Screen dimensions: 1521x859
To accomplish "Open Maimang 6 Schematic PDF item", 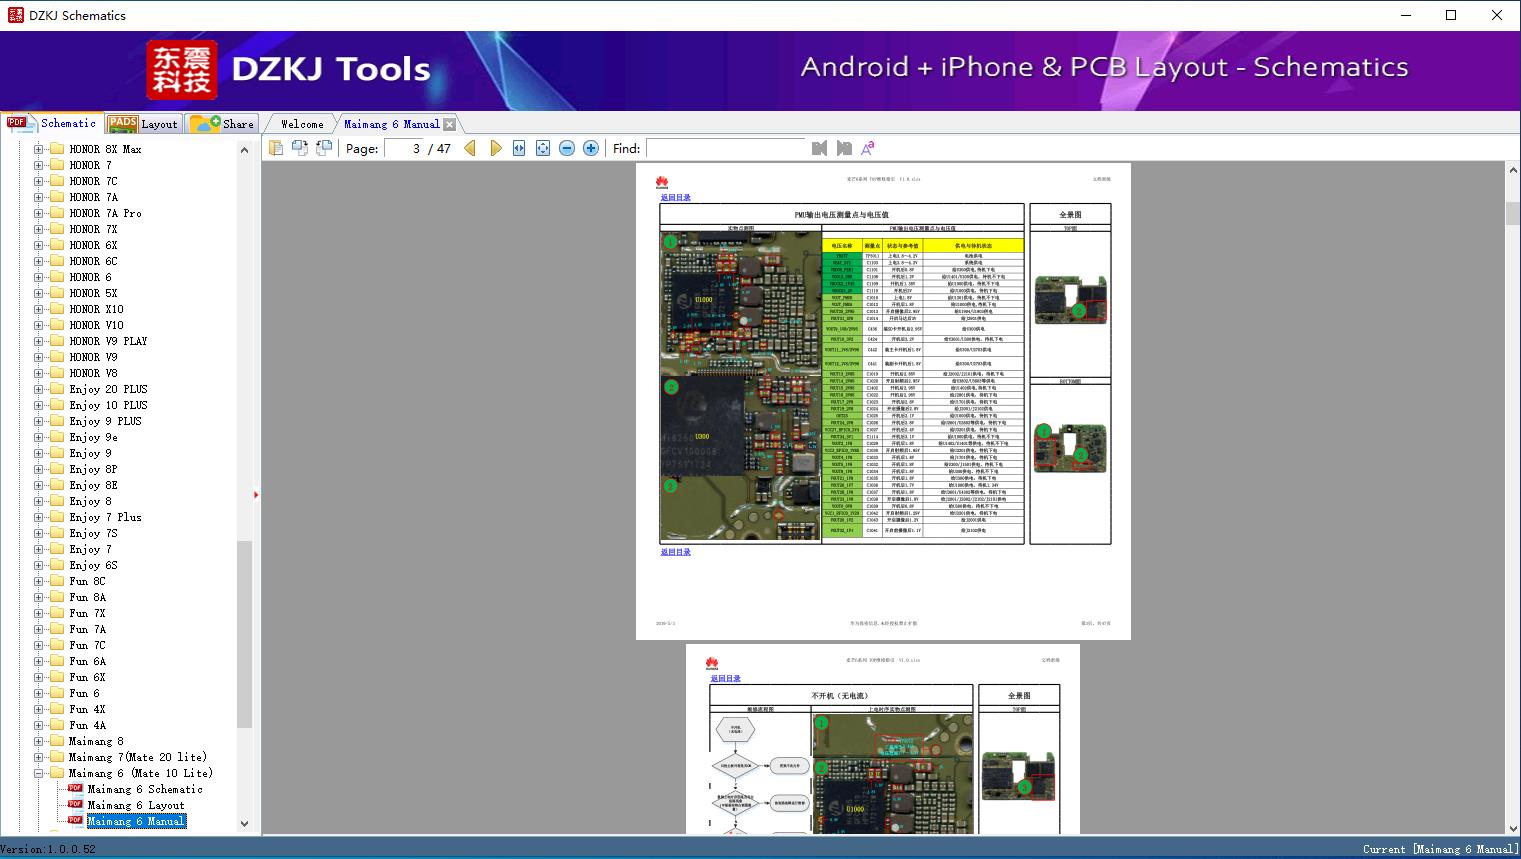I will (x=144, y=789).
